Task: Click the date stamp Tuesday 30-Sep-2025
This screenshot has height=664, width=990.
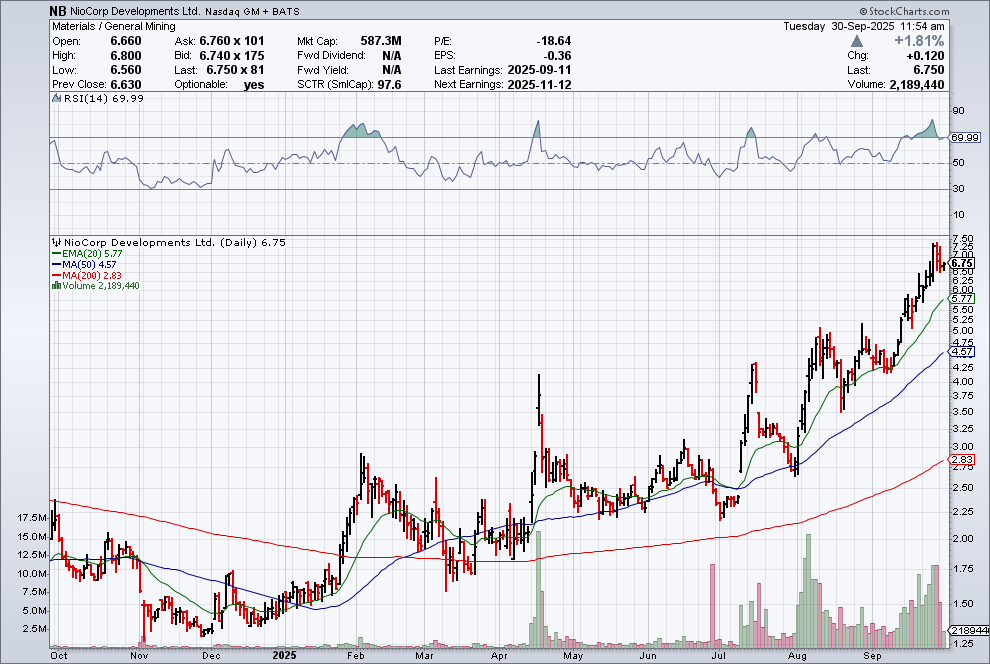Action: tap(838, 27)
